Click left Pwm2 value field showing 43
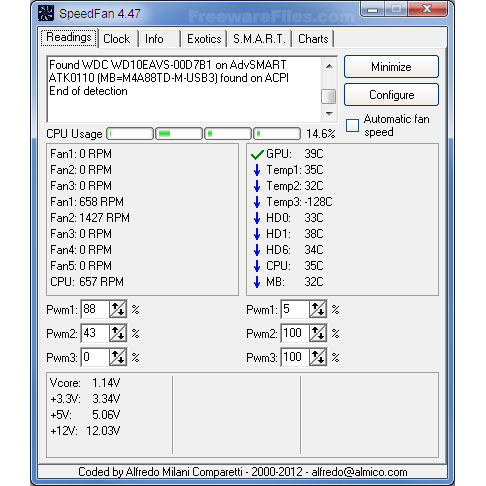The width and height of the screenshot is (486, 486). click(95, 334)
